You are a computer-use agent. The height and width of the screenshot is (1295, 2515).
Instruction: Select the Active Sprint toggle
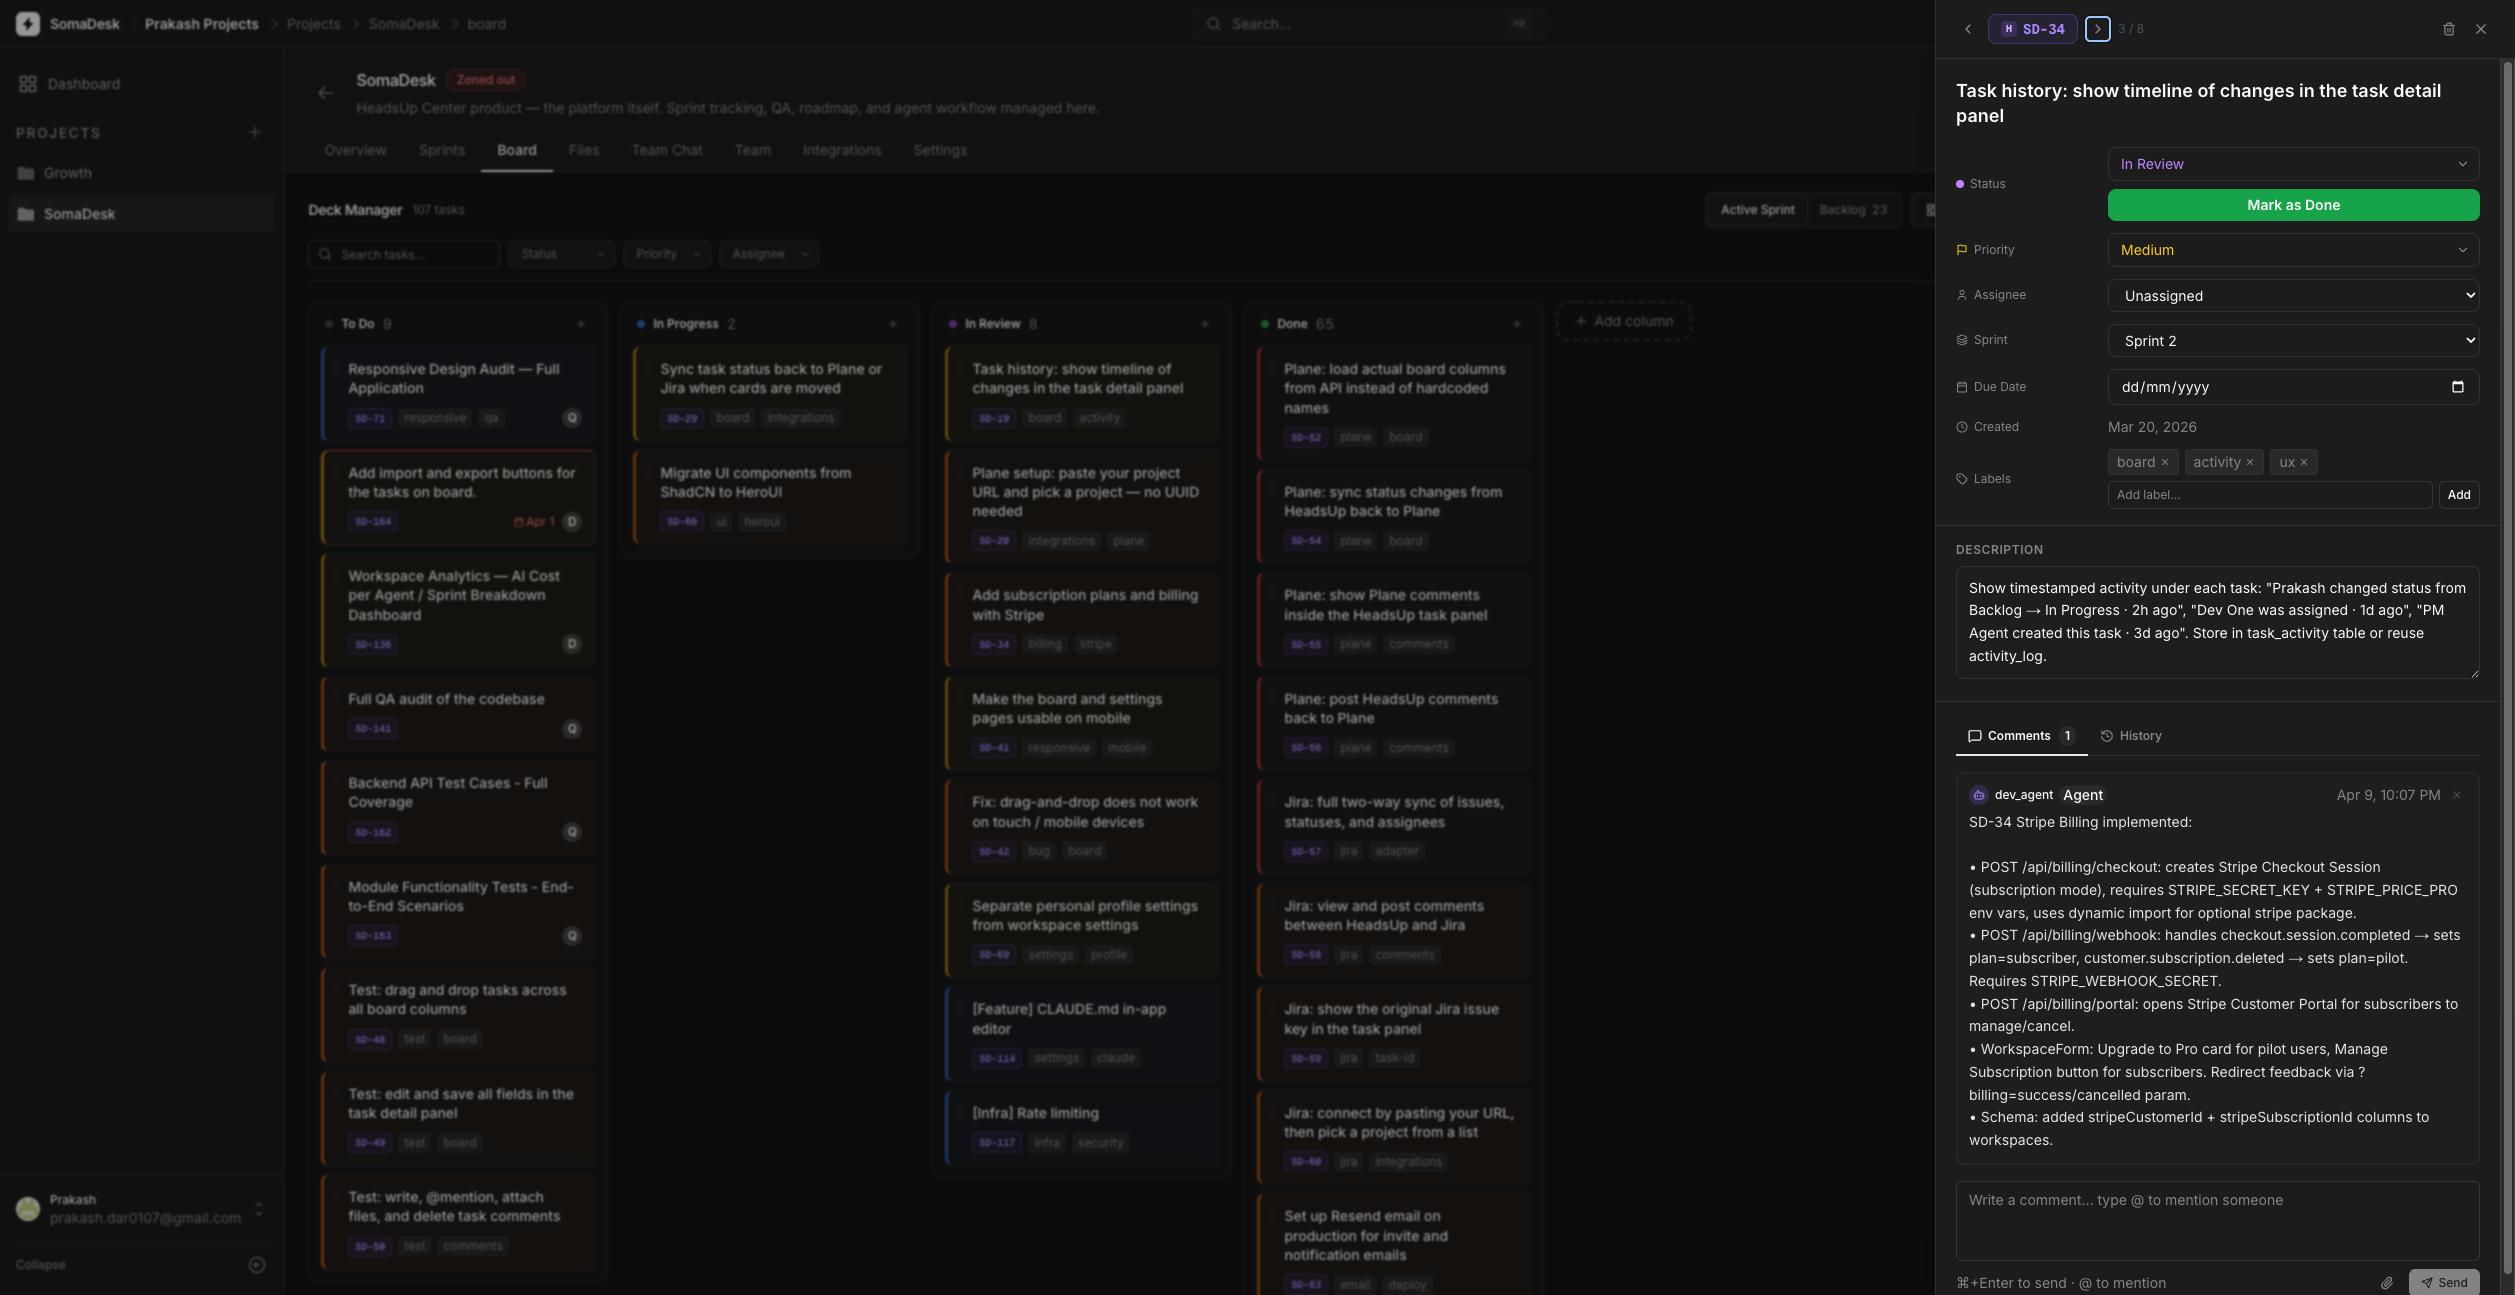click(1757, 210)
